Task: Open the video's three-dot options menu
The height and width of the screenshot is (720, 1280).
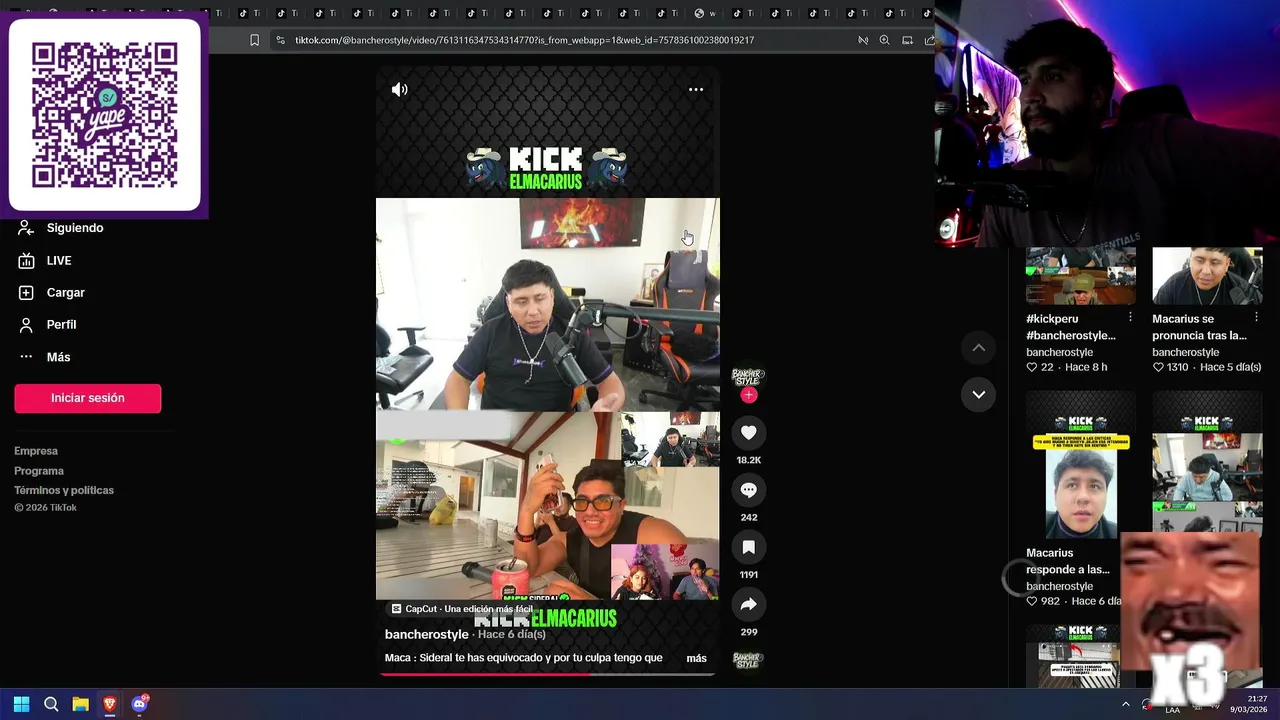Action: coord(696,90)
